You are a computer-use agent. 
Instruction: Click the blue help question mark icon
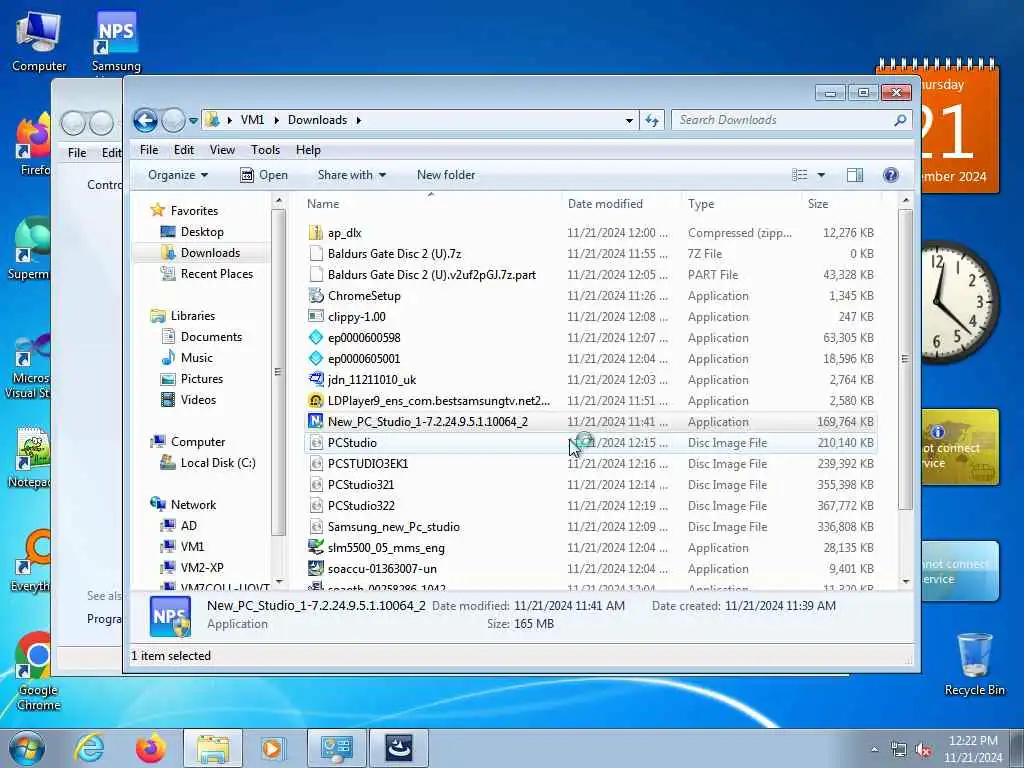tap(891, 175)
